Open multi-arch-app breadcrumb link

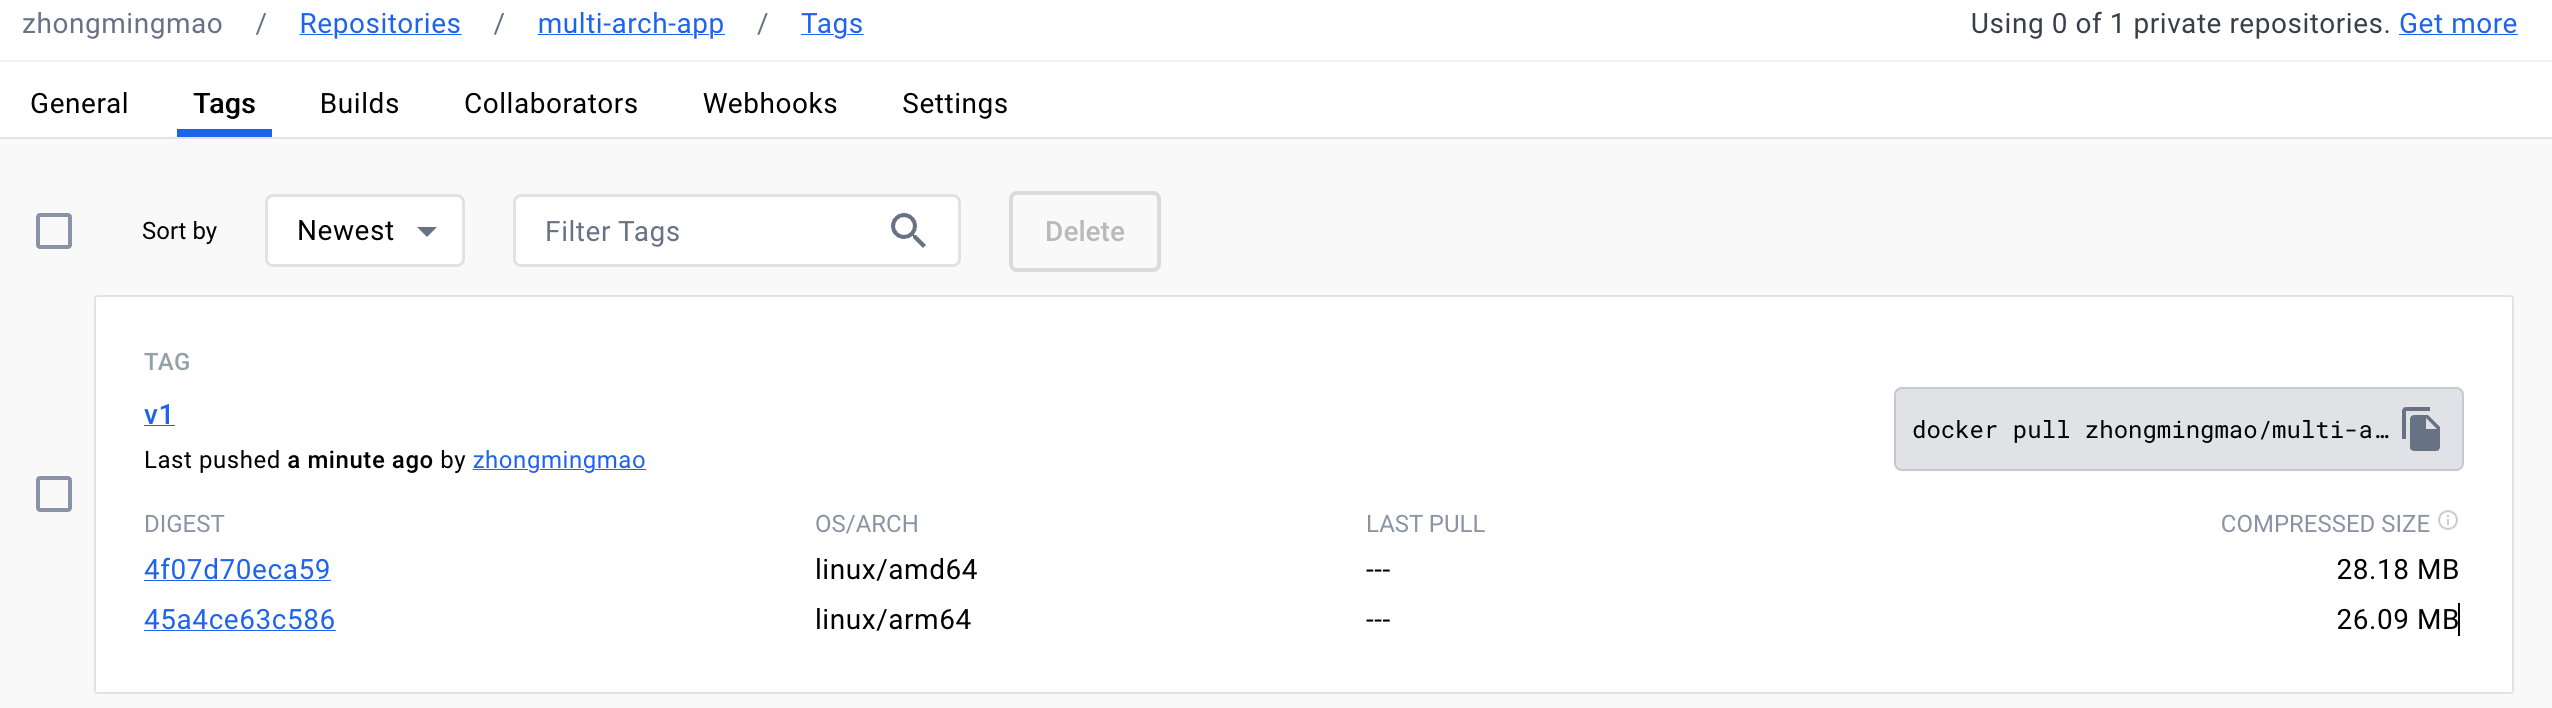630,24
